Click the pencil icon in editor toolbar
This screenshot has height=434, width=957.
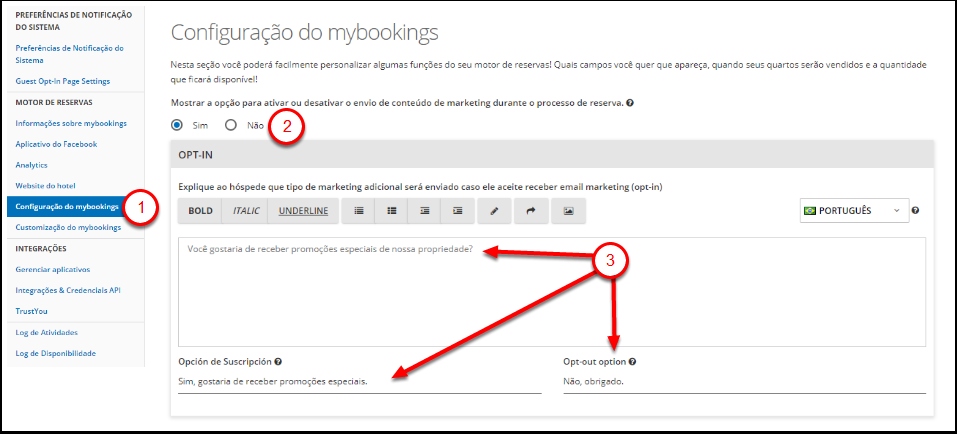494,211
